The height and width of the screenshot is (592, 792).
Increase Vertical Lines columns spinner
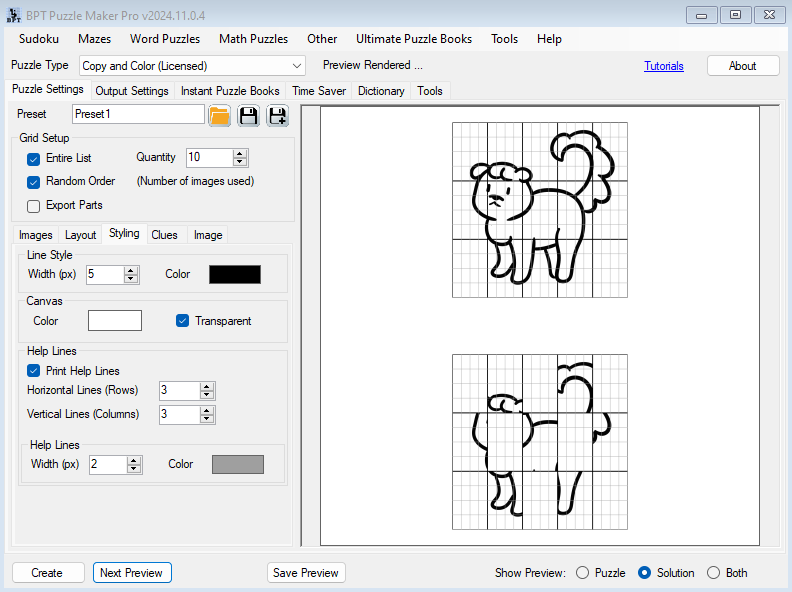(x=206, y=411)
